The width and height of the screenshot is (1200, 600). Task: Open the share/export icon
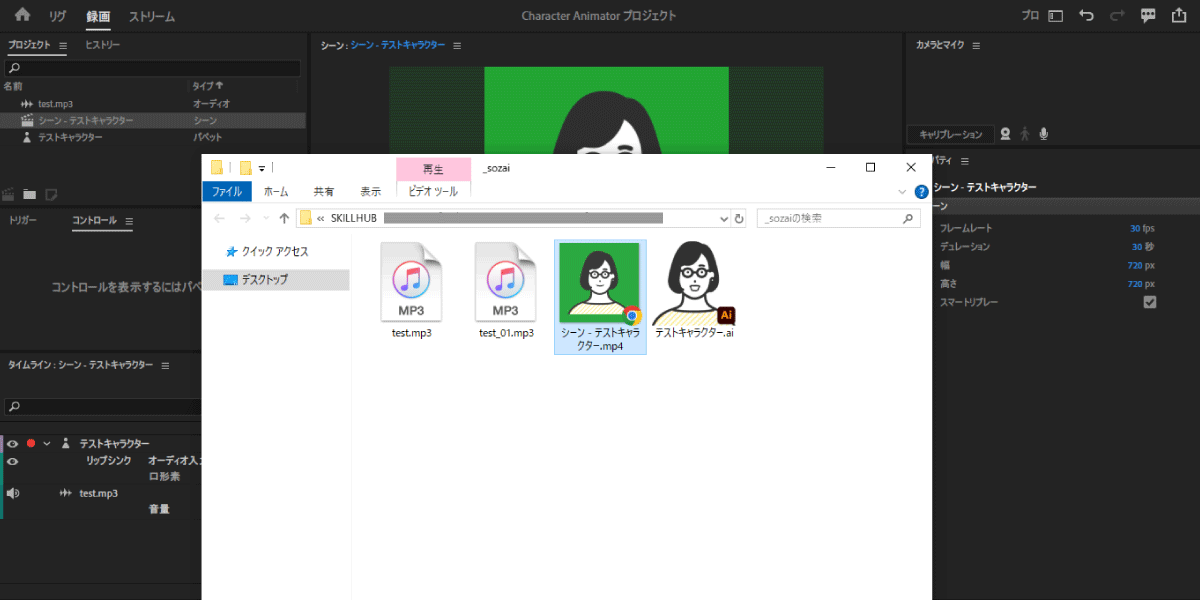click(x=1178, y=16)
